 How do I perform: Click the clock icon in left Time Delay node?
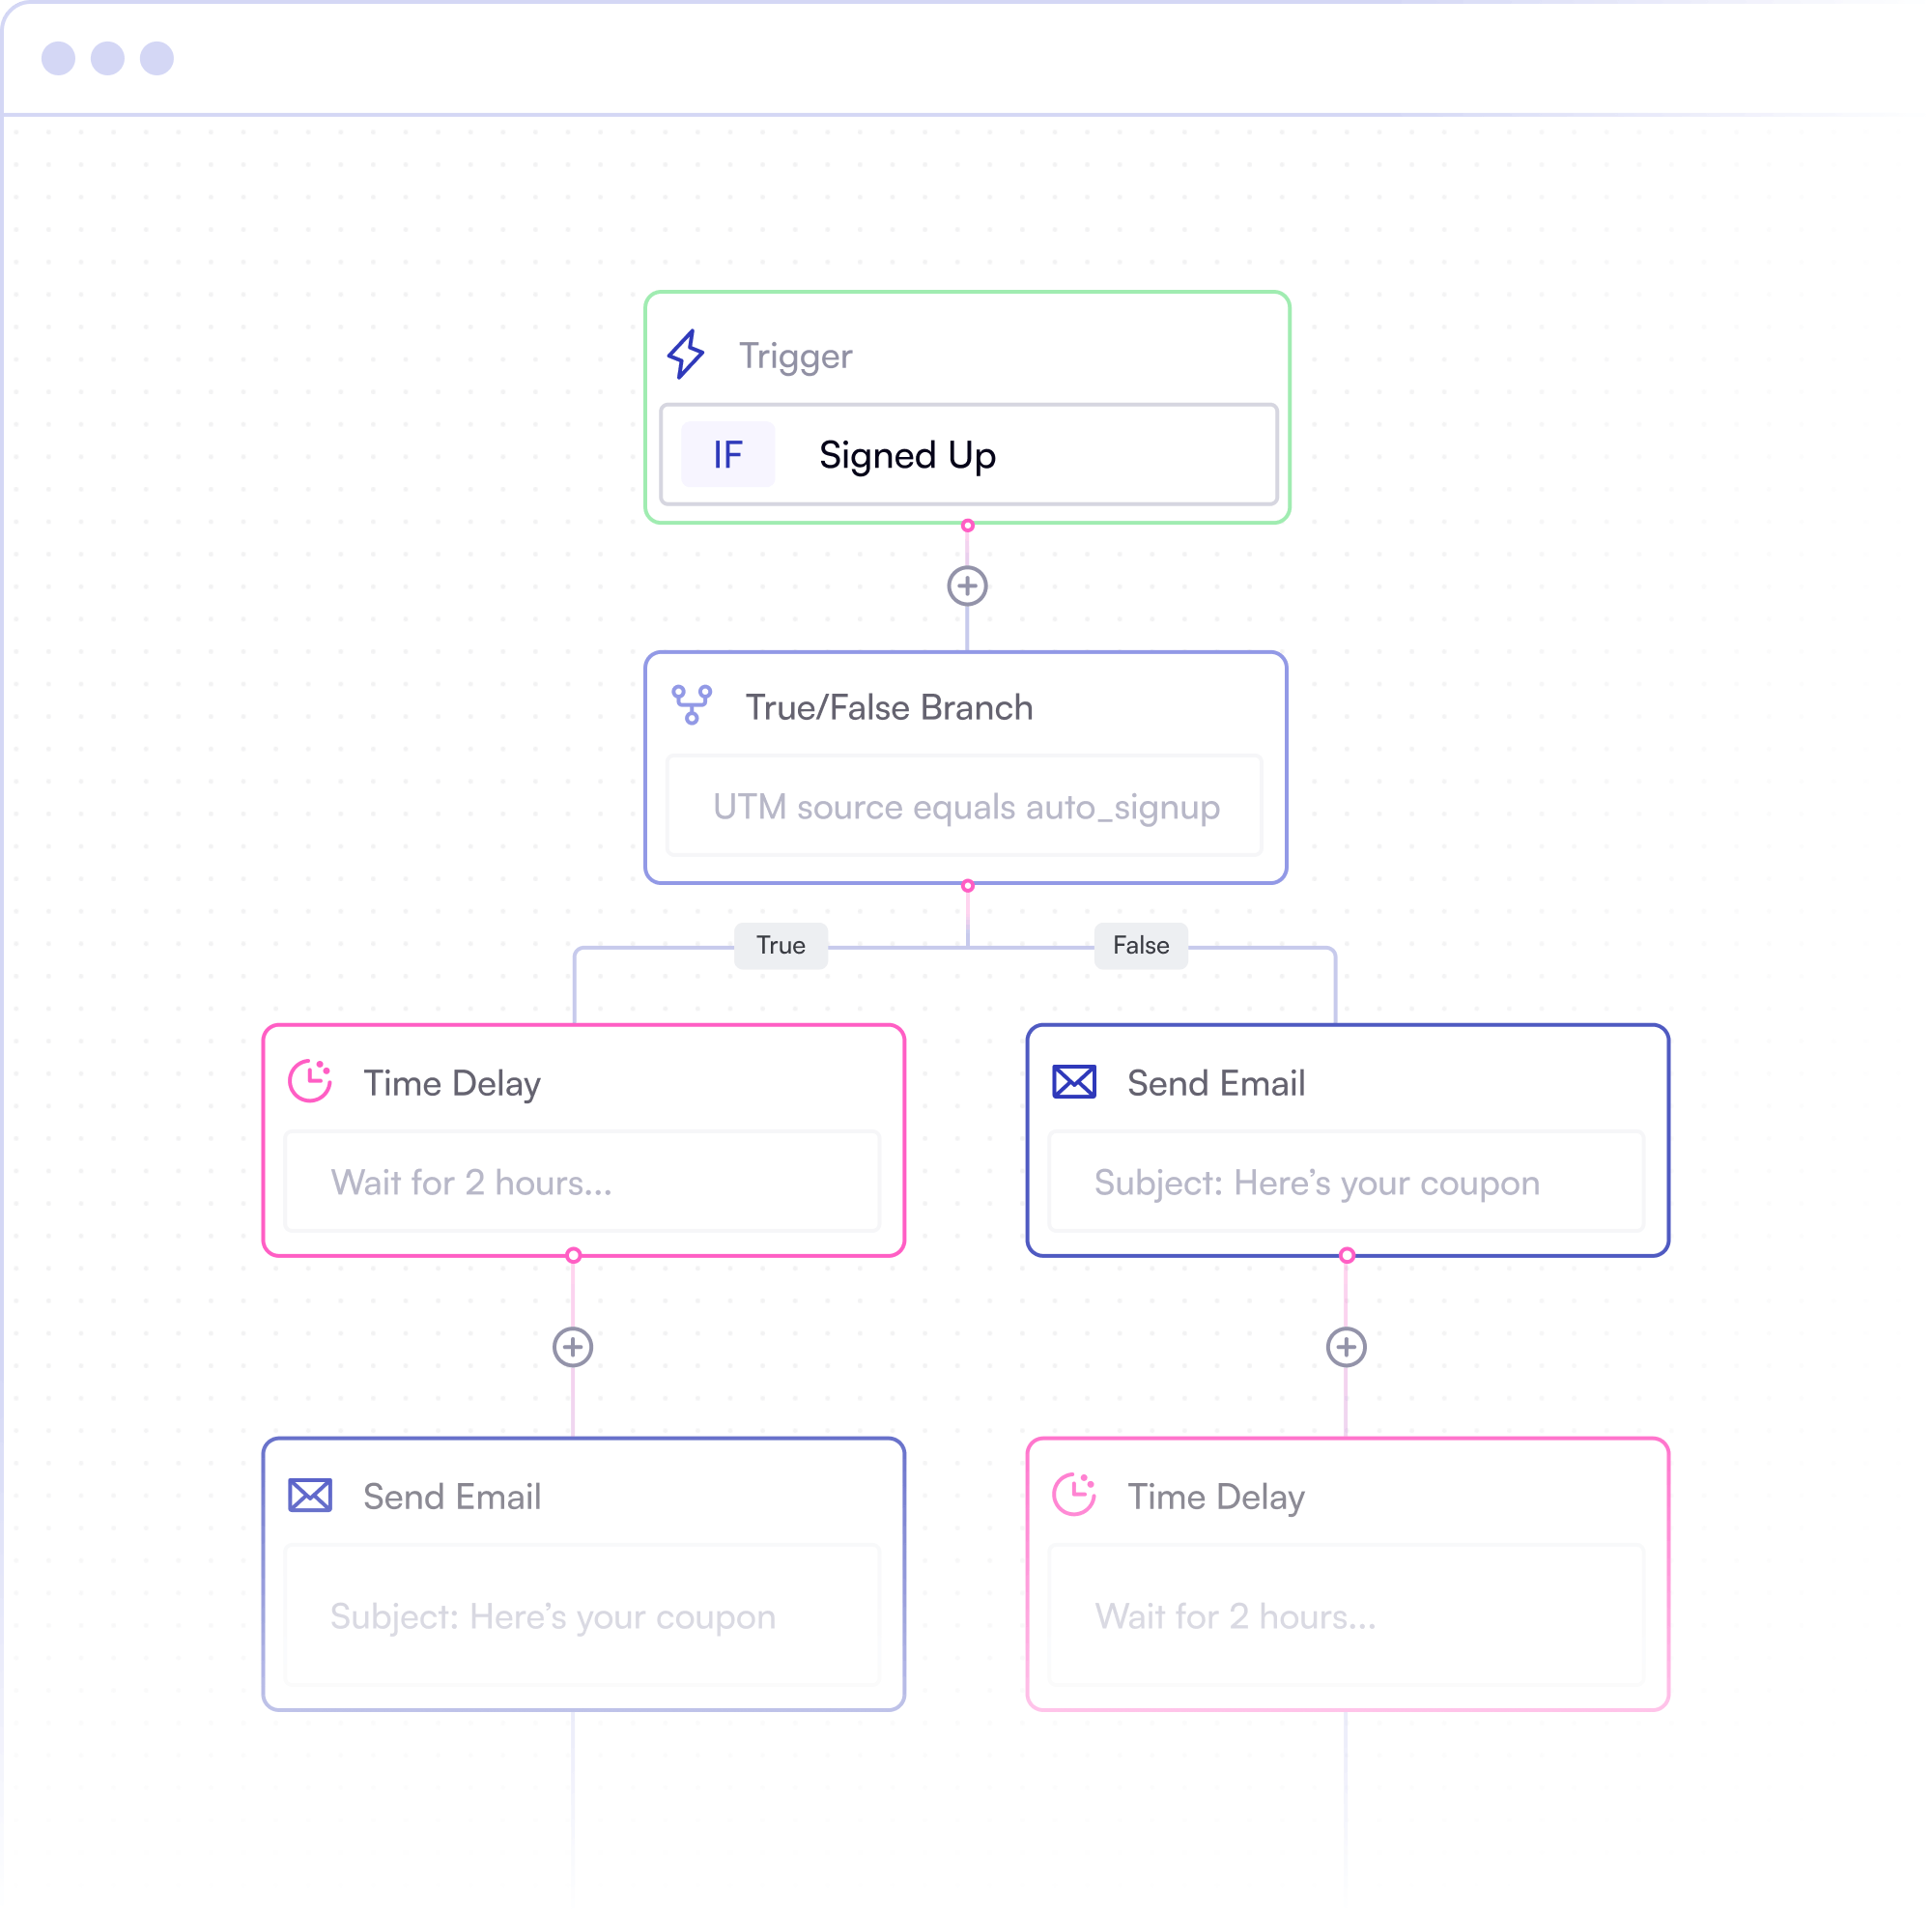[310, 1082]
